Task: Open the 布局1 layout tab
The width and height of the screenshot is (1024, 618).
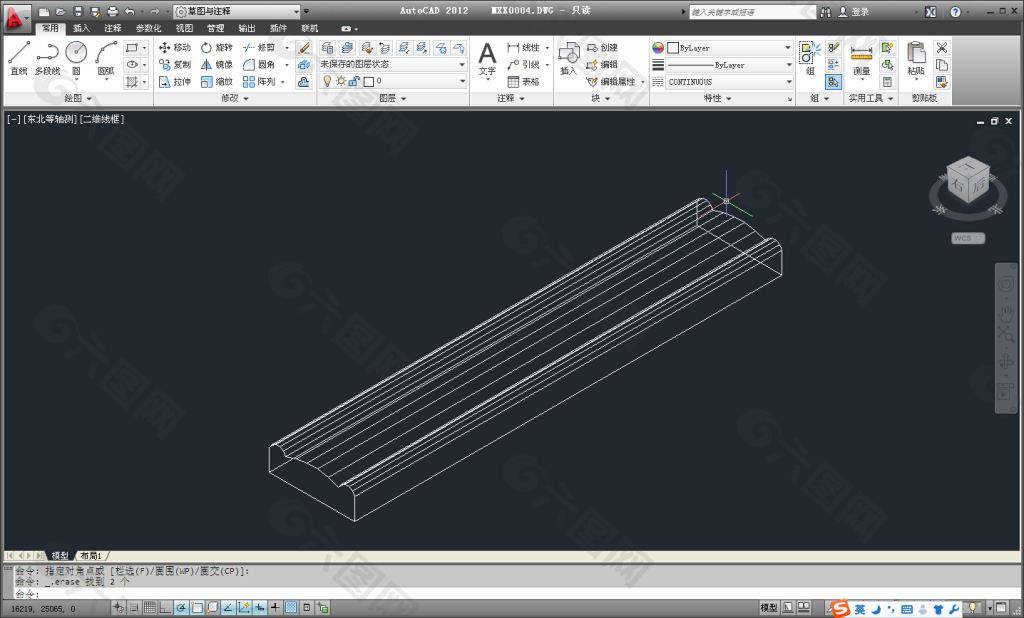Action: (x=92, y=555)
